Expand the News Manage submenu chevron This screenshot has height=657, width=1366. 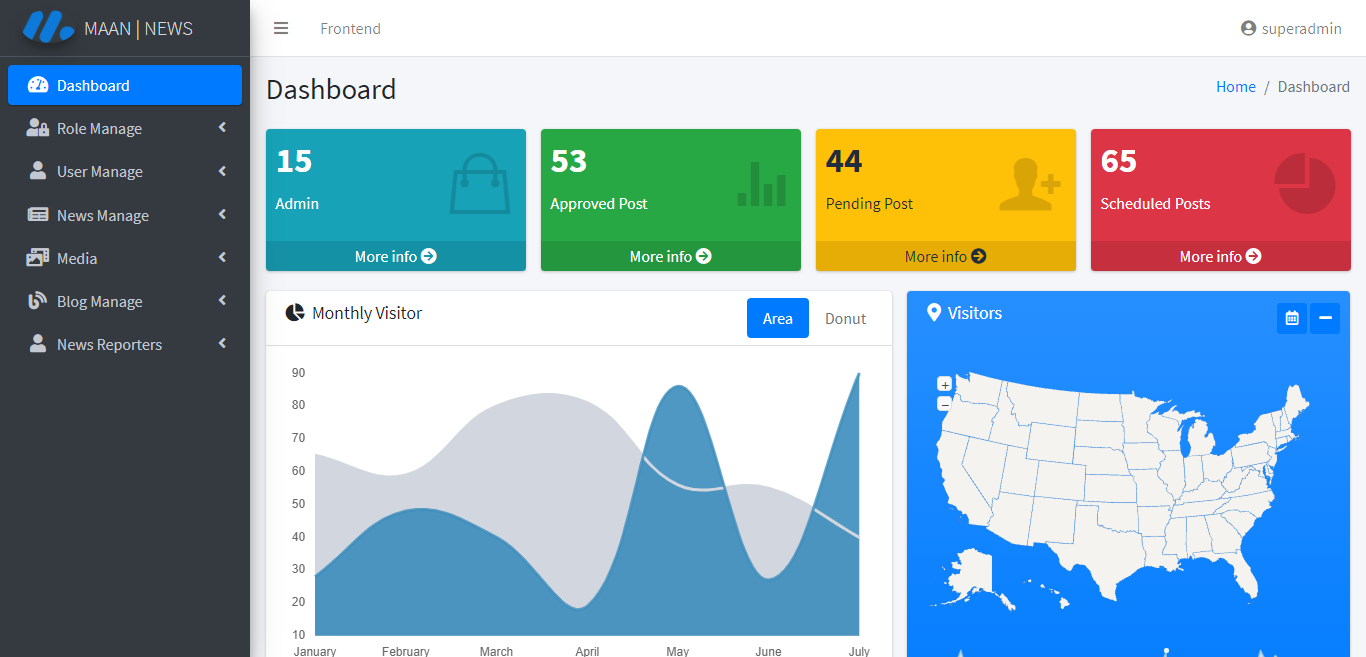click(222, 214)
